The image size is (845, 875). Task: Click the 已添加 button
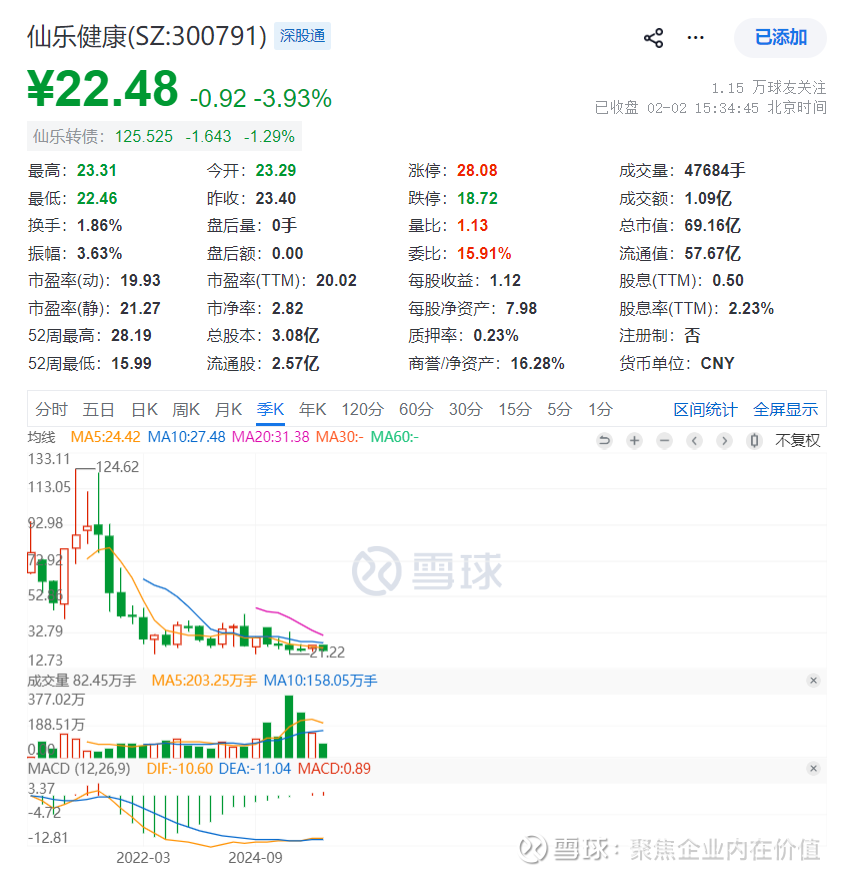[x=780, y=37]
